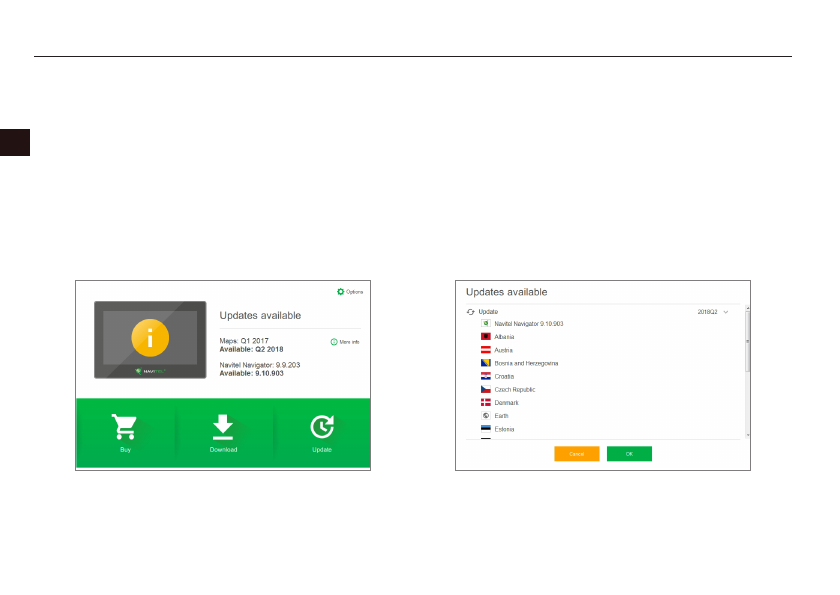840x595 pixels.
Task: Click the More info link text
Action: coord(349,342)
